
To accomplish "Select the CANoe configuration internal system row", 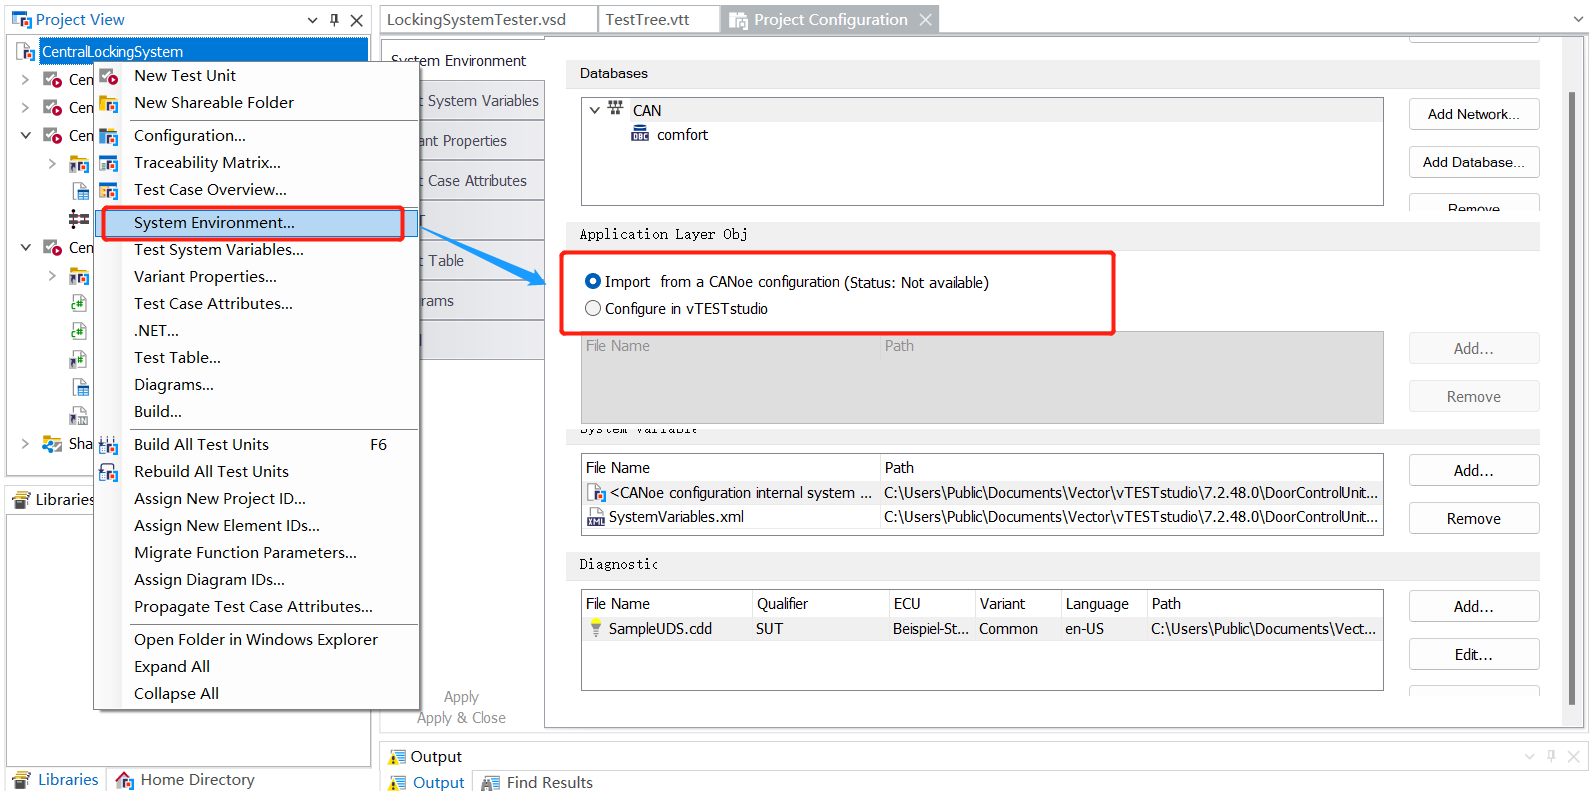I will pyautogui.click(x=983, y=493).
